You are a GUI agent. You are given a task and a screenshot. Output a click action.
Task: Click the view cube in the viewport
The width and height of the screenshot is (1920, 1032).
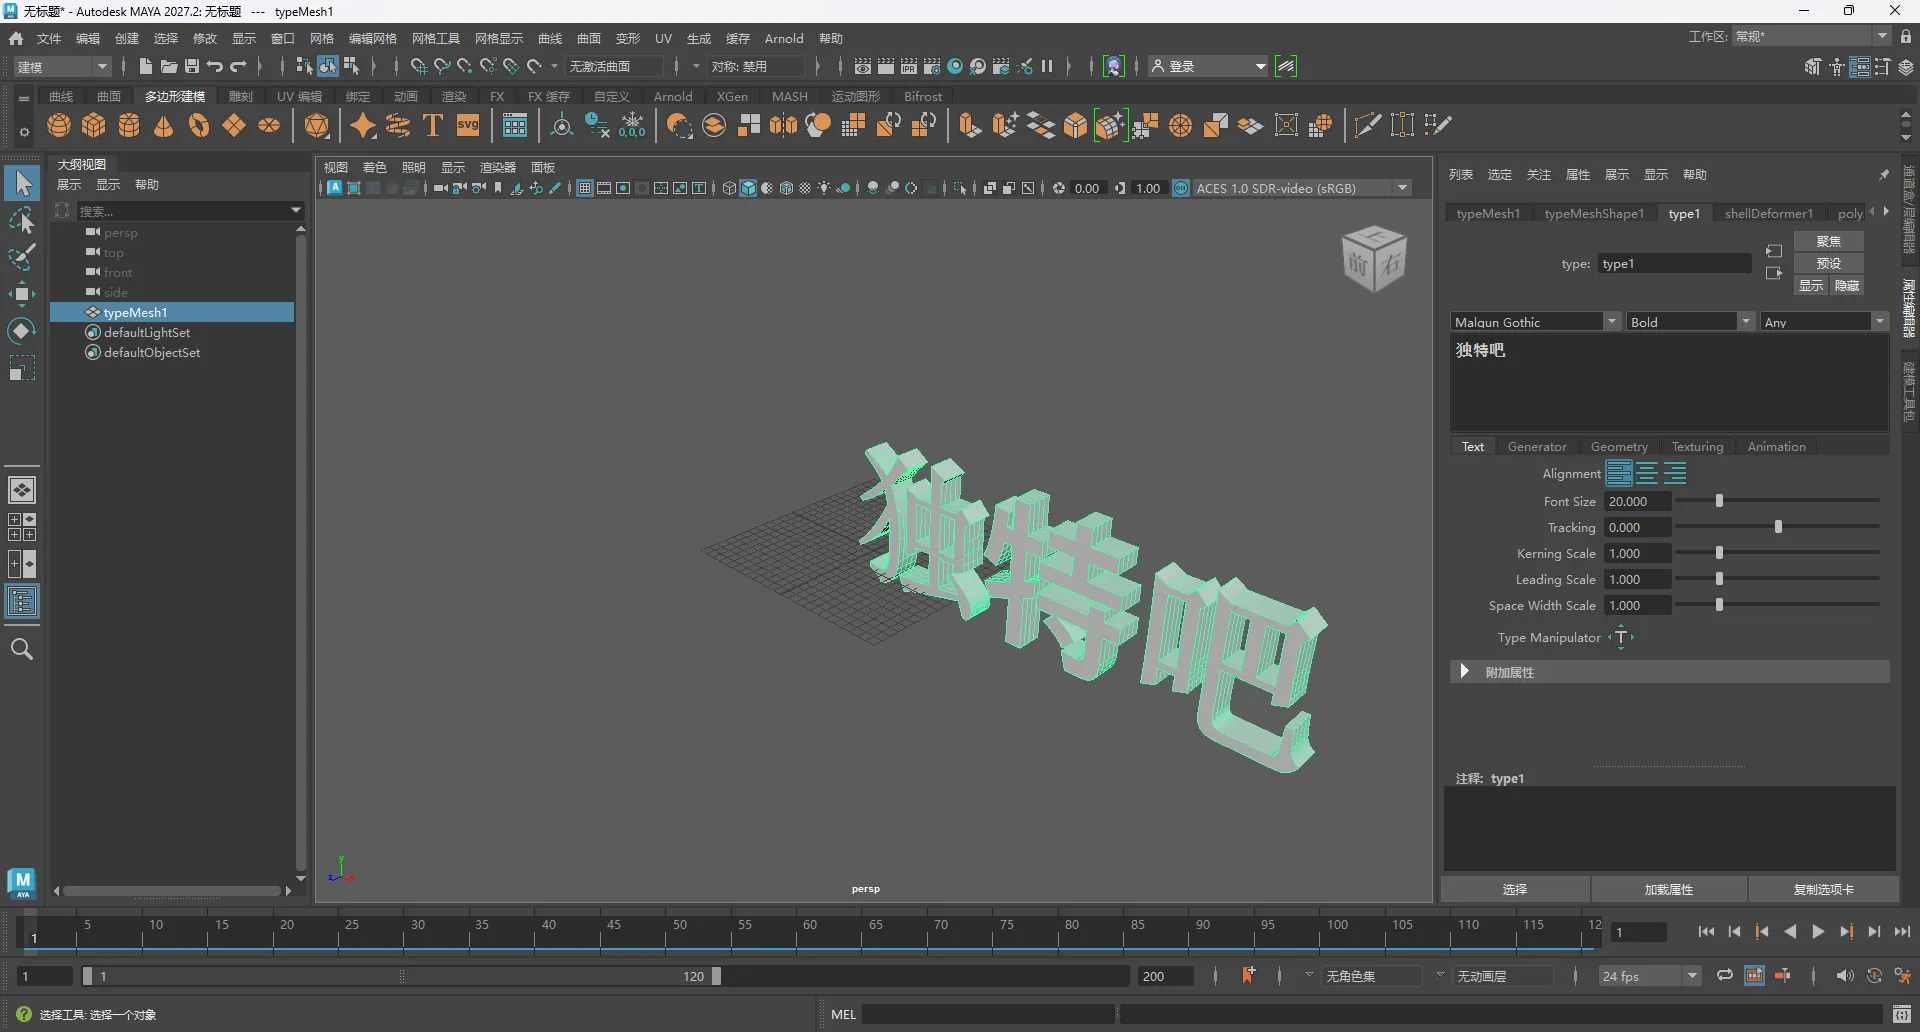click(1373, 259)
